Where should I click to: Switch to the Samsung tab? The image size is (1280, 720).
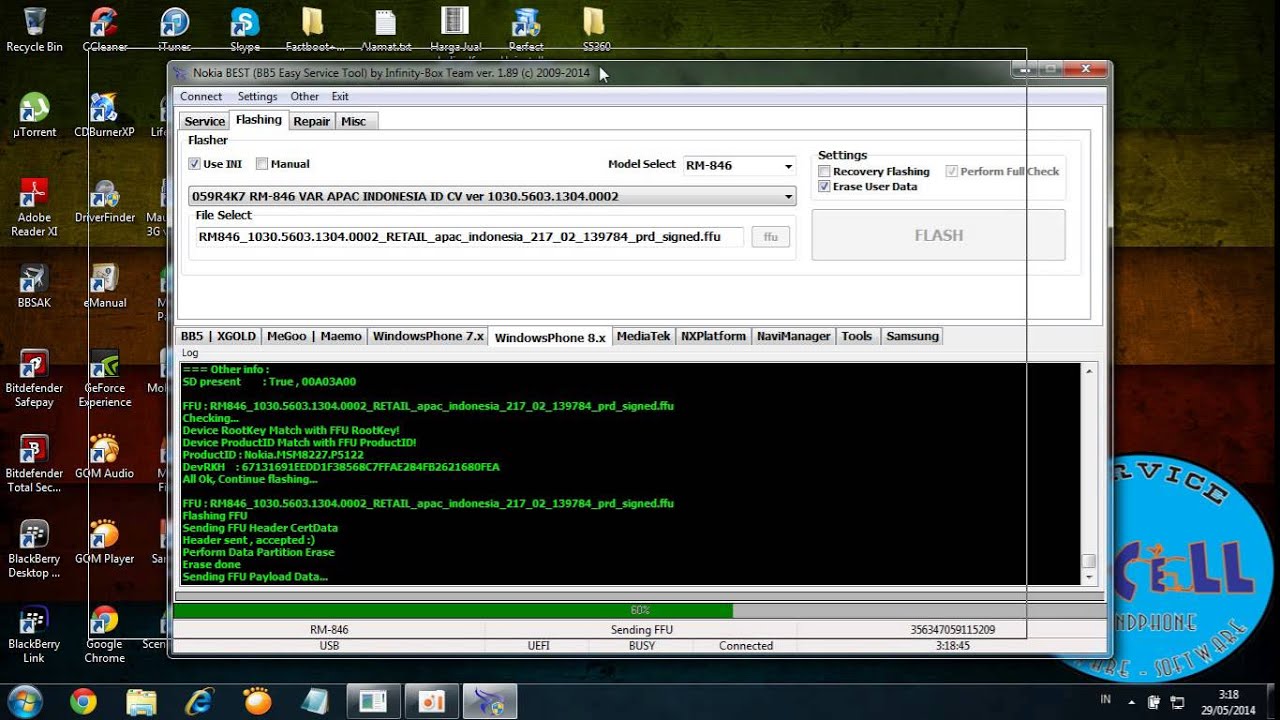(912, 336)
